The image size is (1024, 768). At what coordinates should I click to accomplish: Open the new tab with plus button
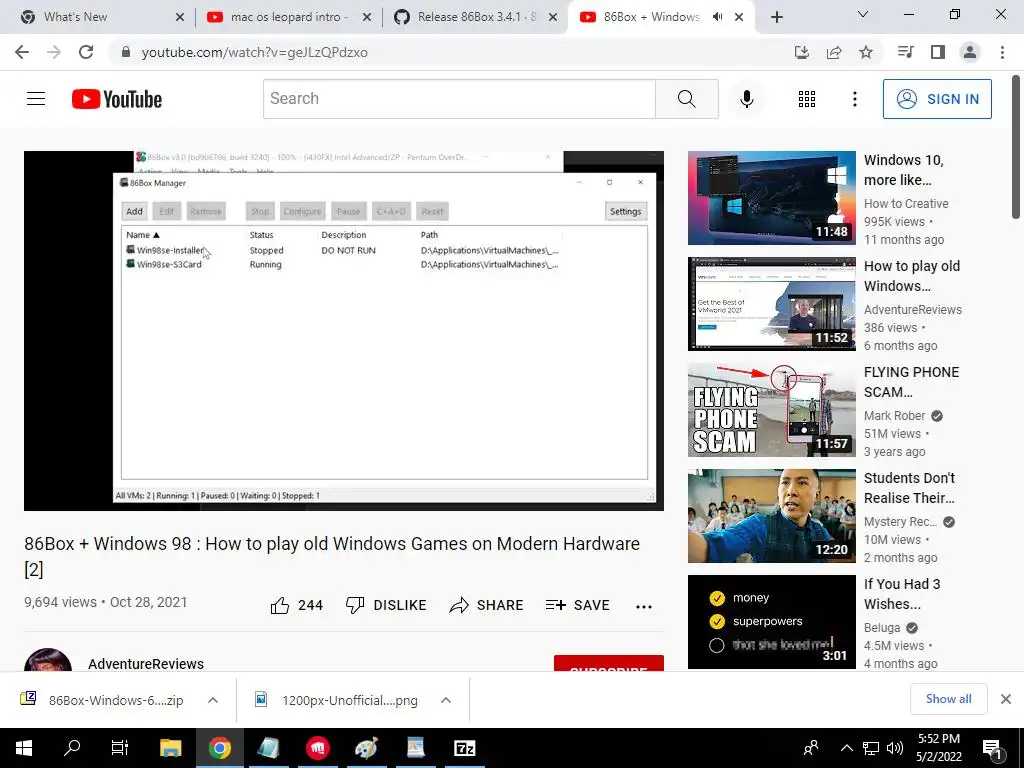776,17
